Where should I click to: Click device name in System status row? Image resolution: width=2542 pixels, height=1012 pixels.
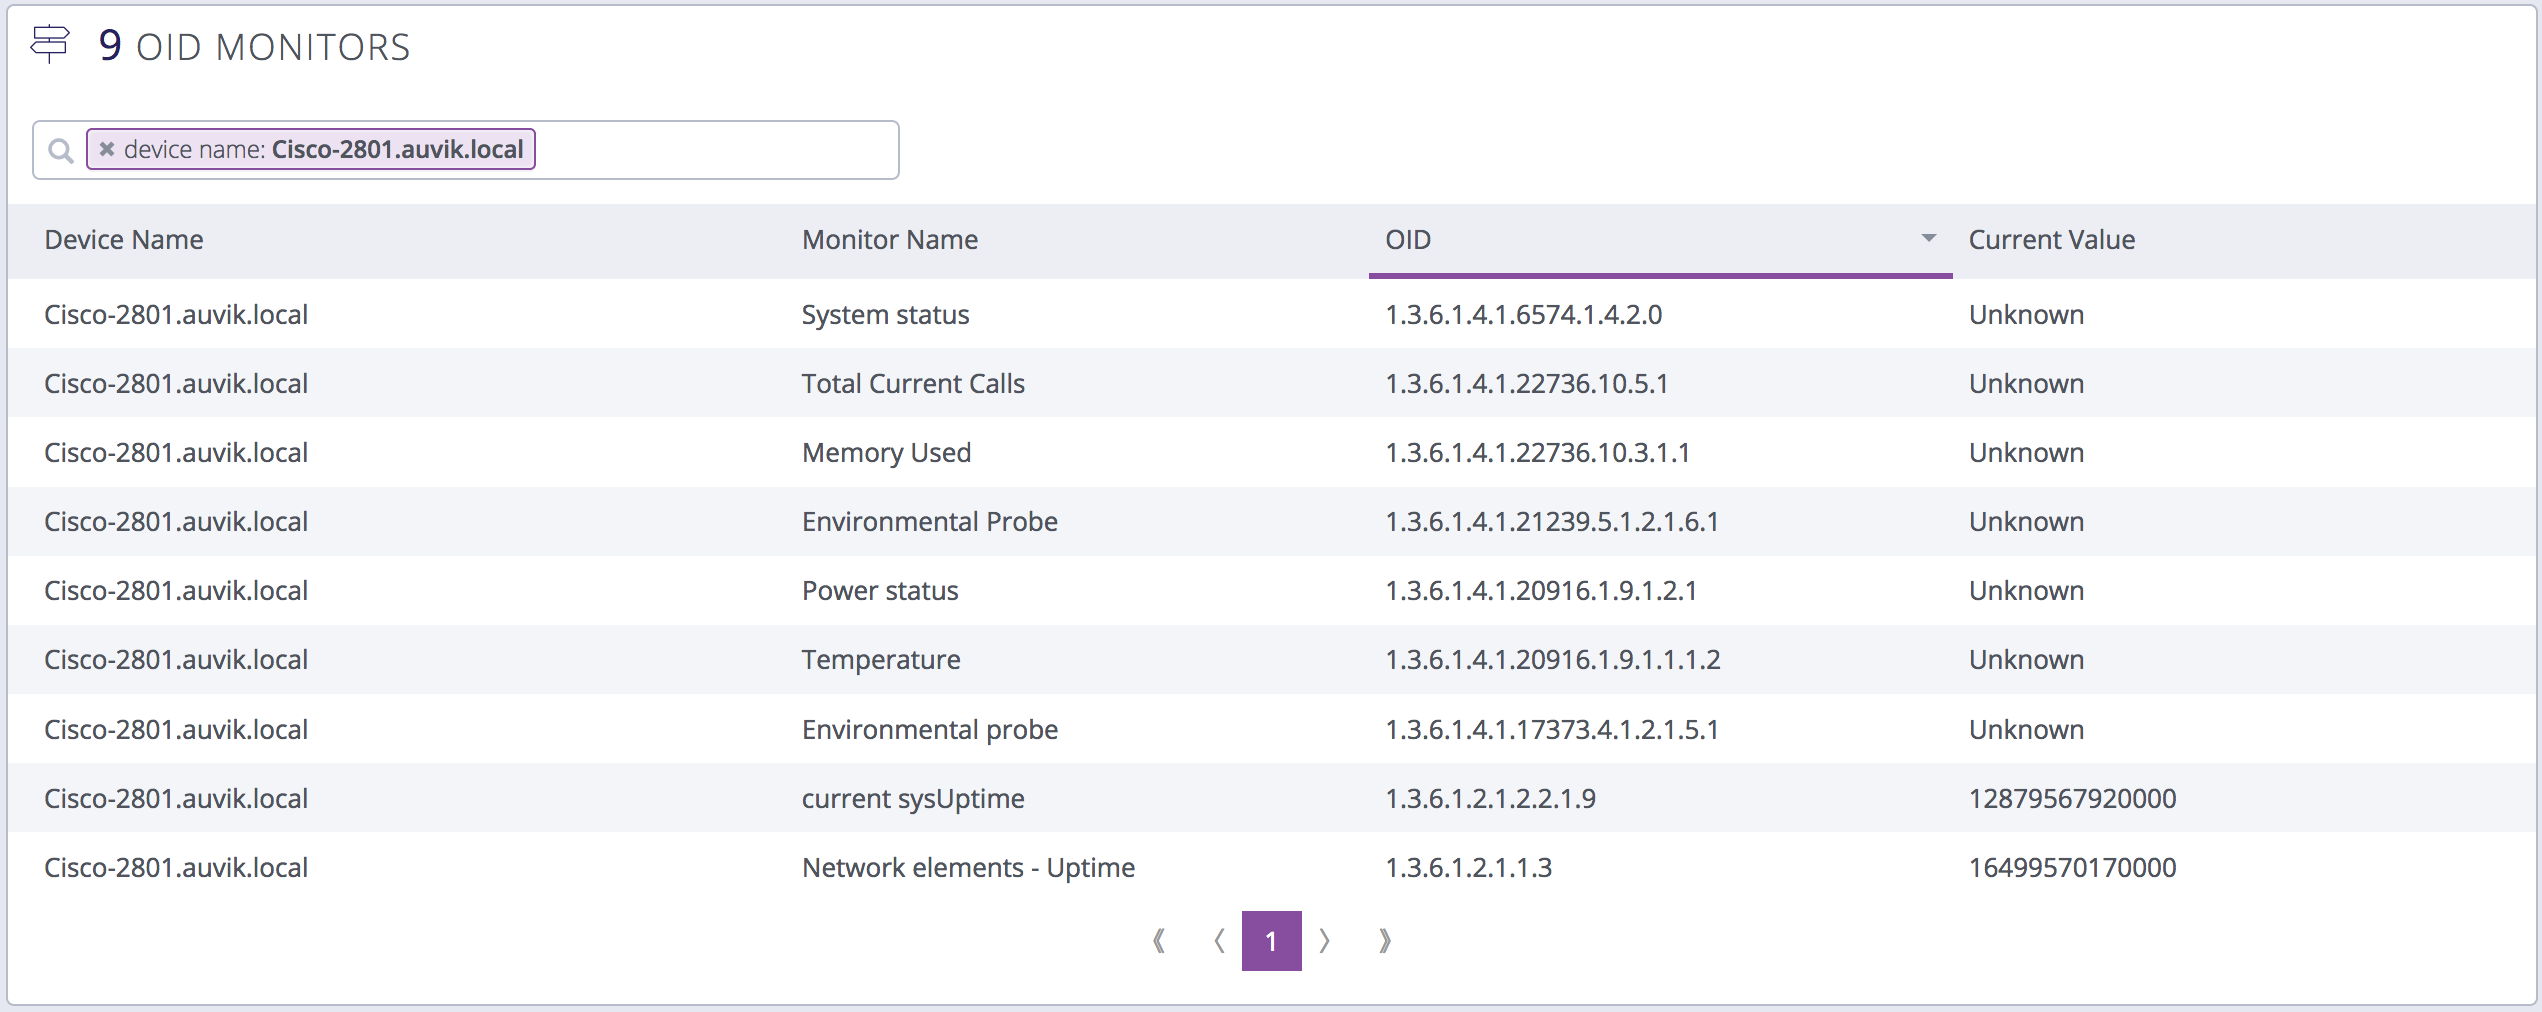(x=176, y=315)
